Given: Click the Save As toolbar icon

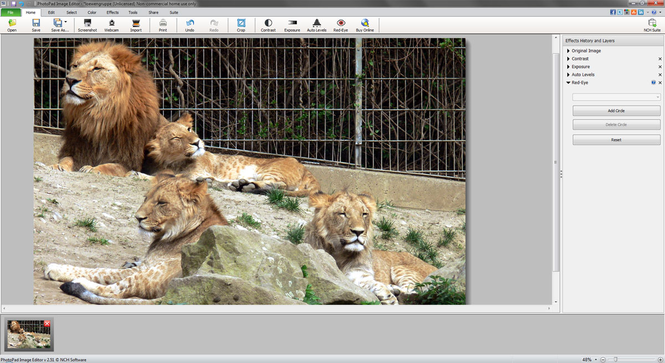Looking at the screenshot, I should click(58, 25).
